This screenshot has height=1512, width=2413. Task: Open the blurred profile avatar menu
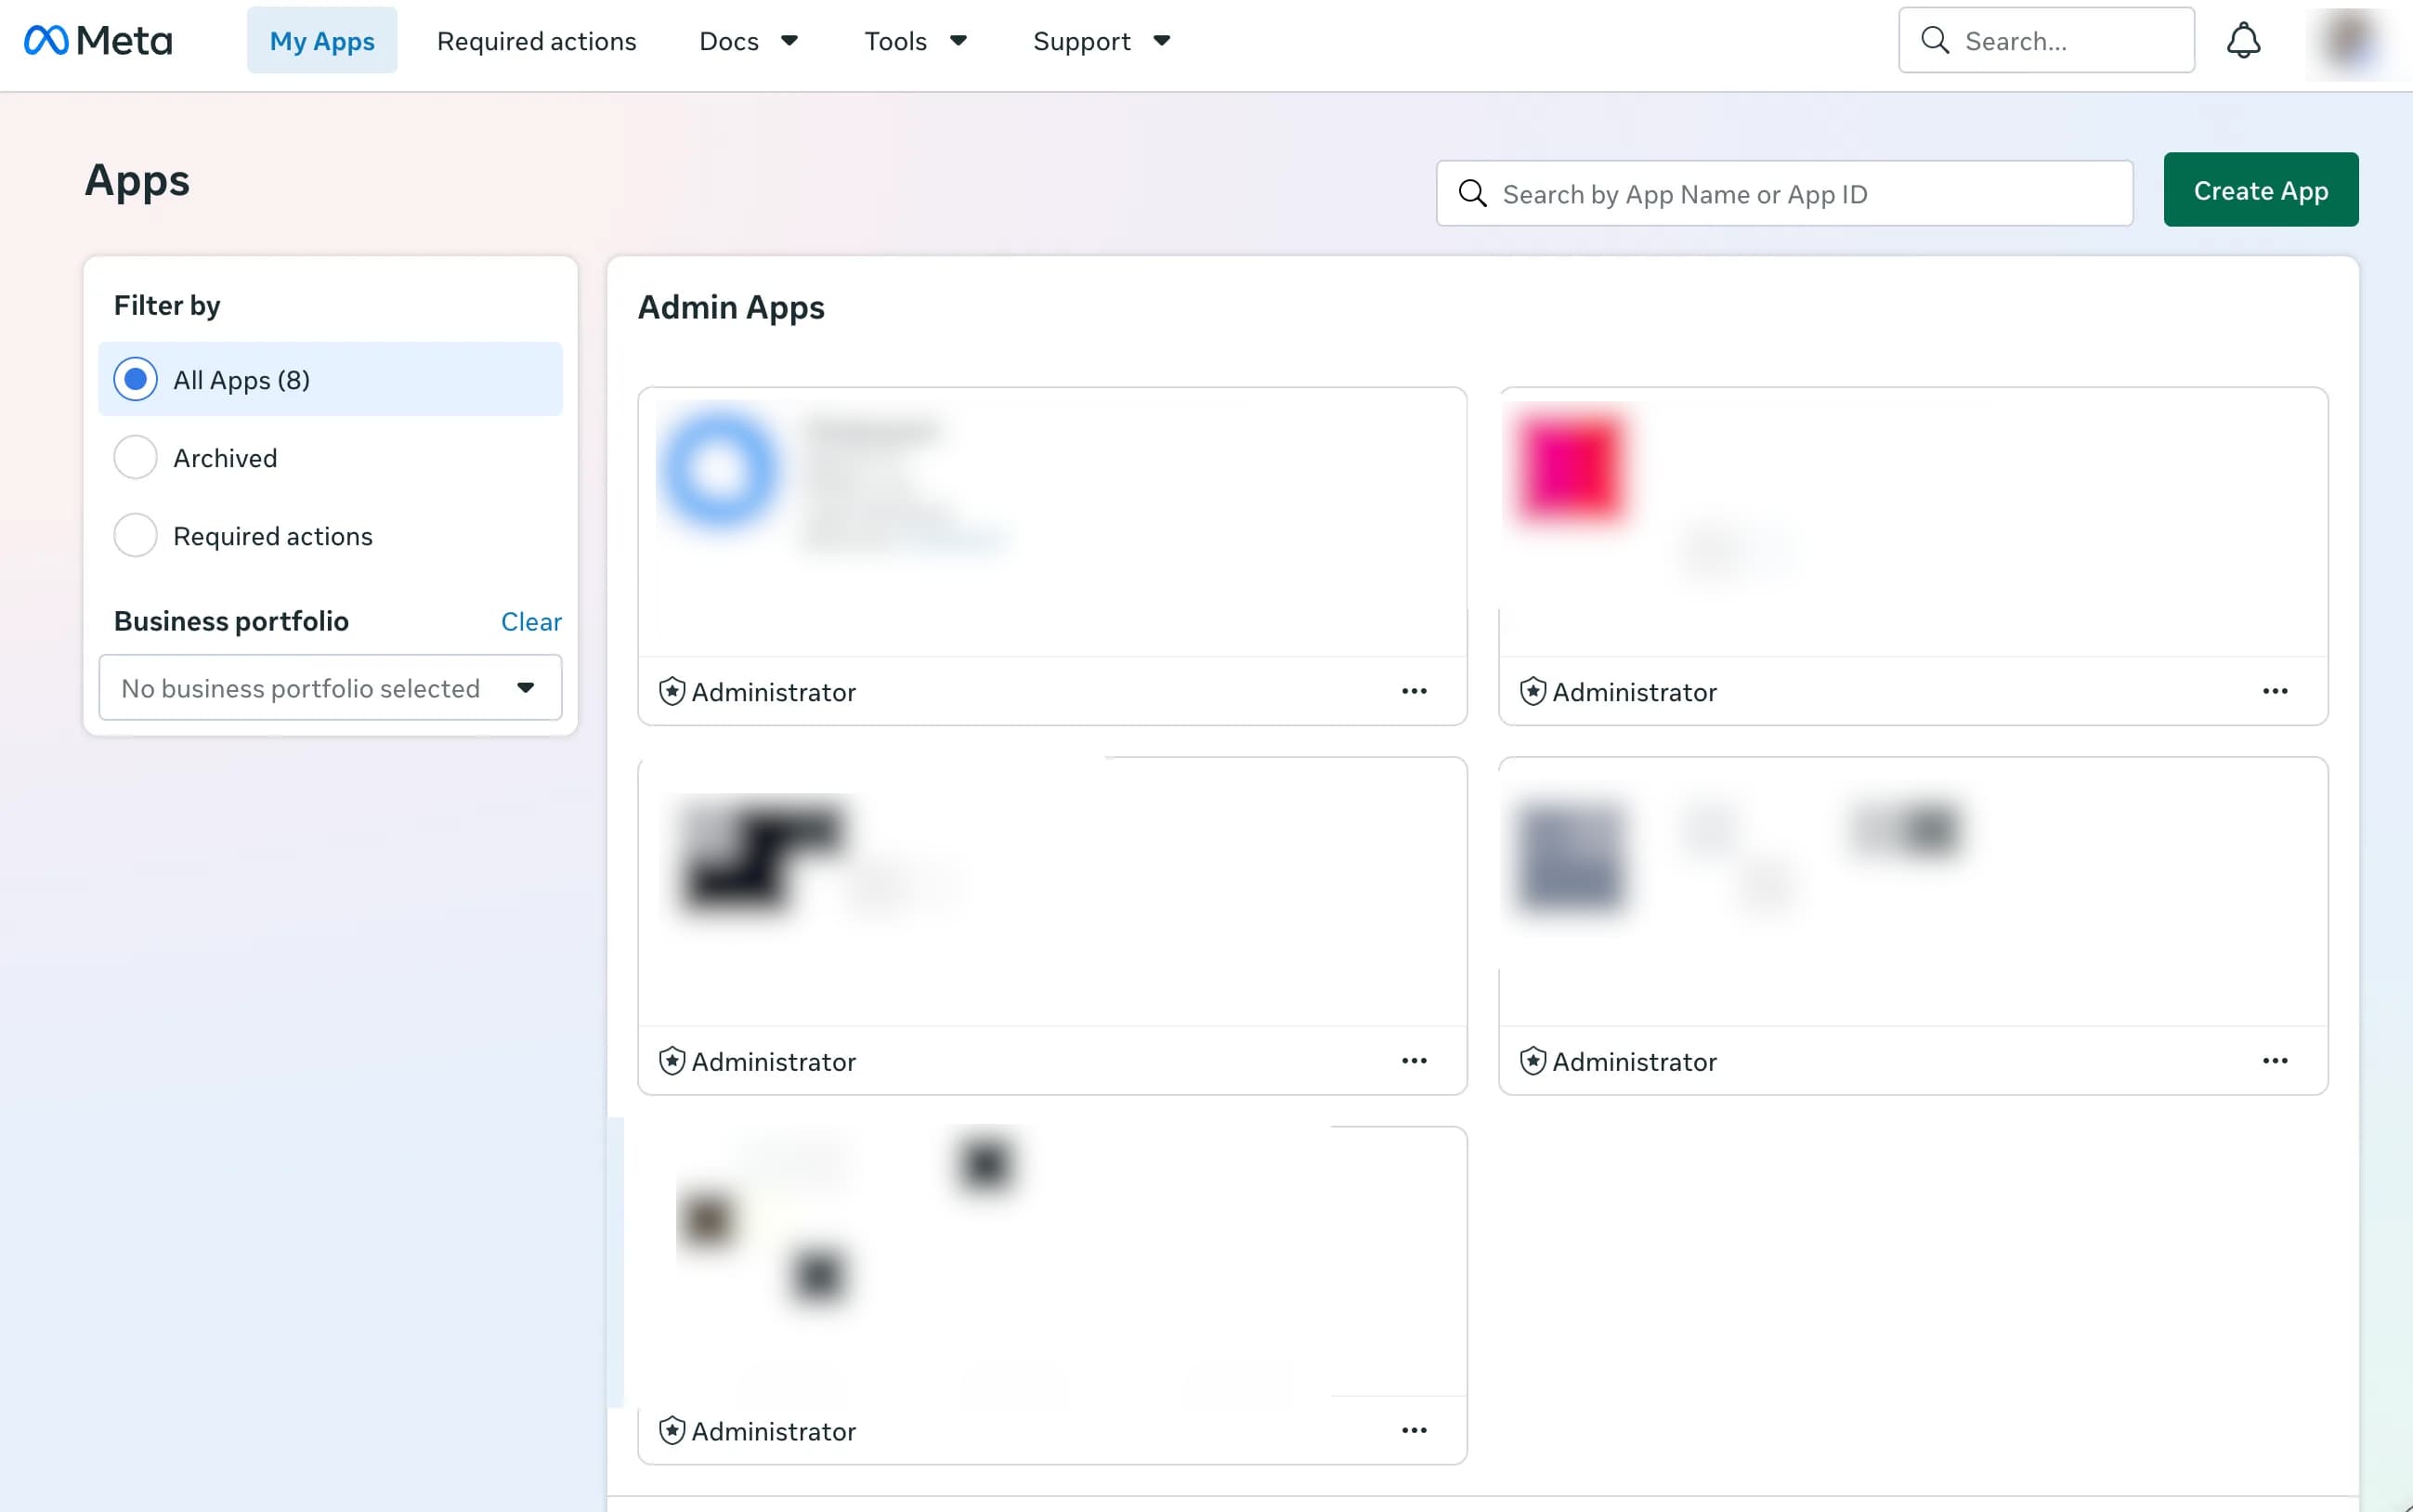[x=2349, y=41]
